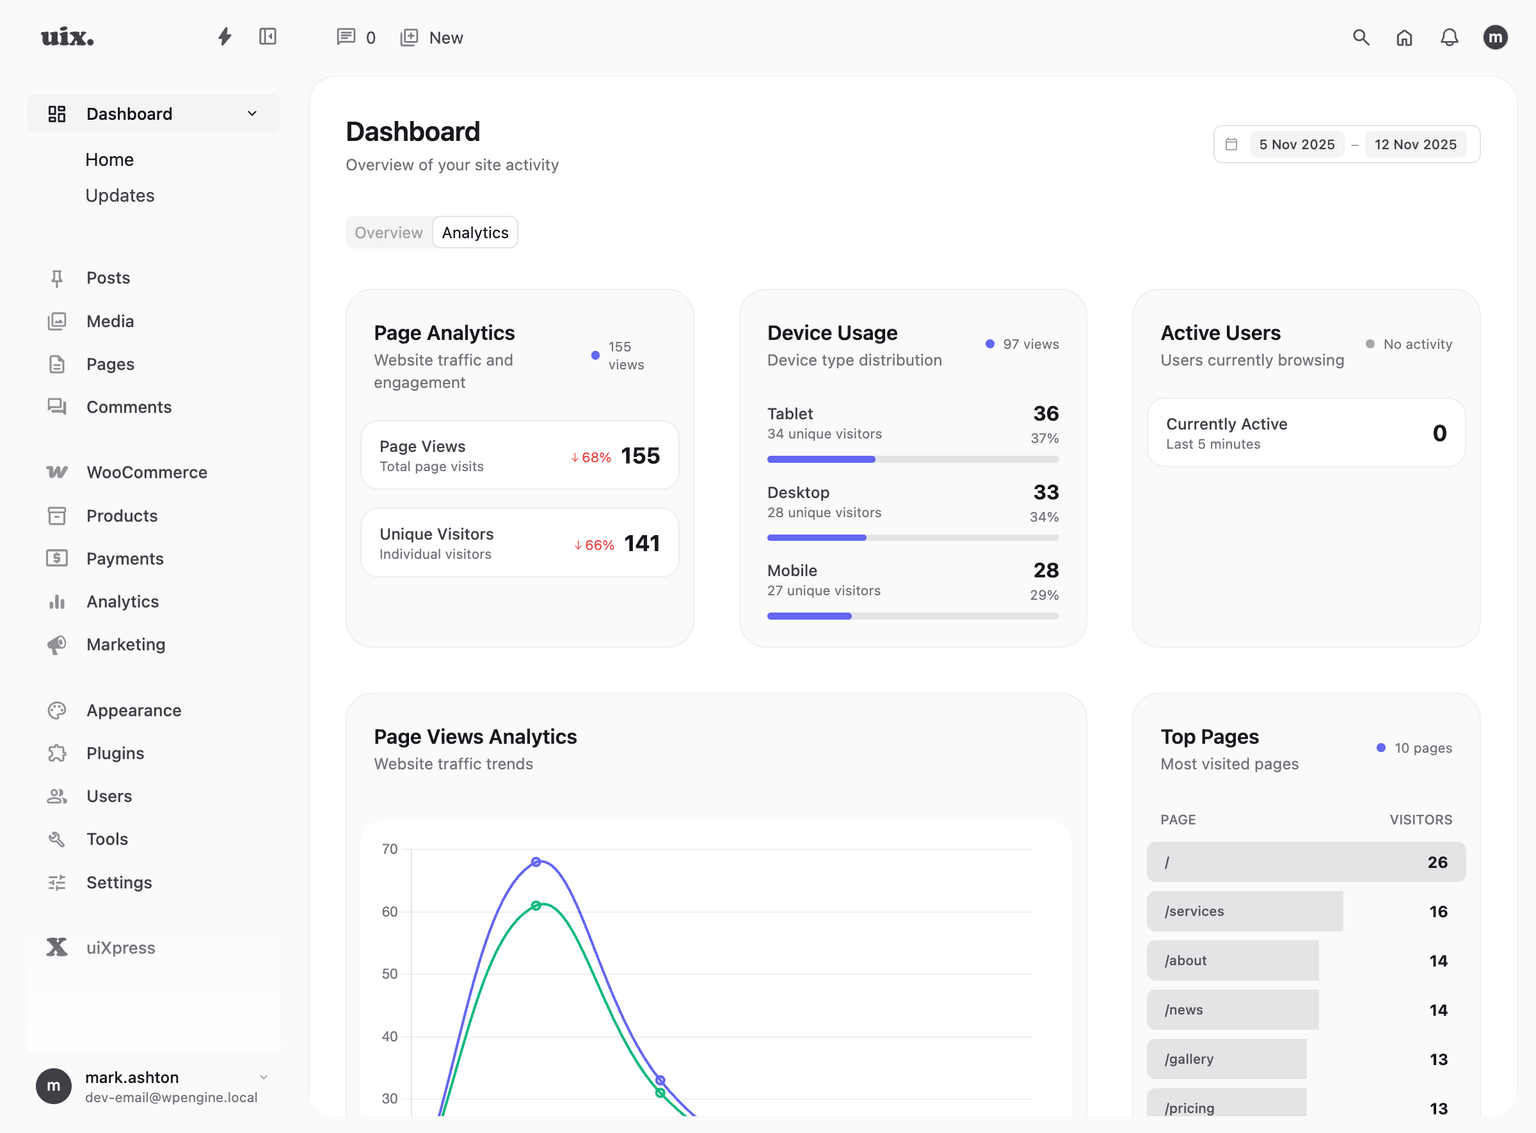Collapse the sidebar with the panel icon
The width and height of the screenshot is (1536, 1133).
(x=267, y=36)
